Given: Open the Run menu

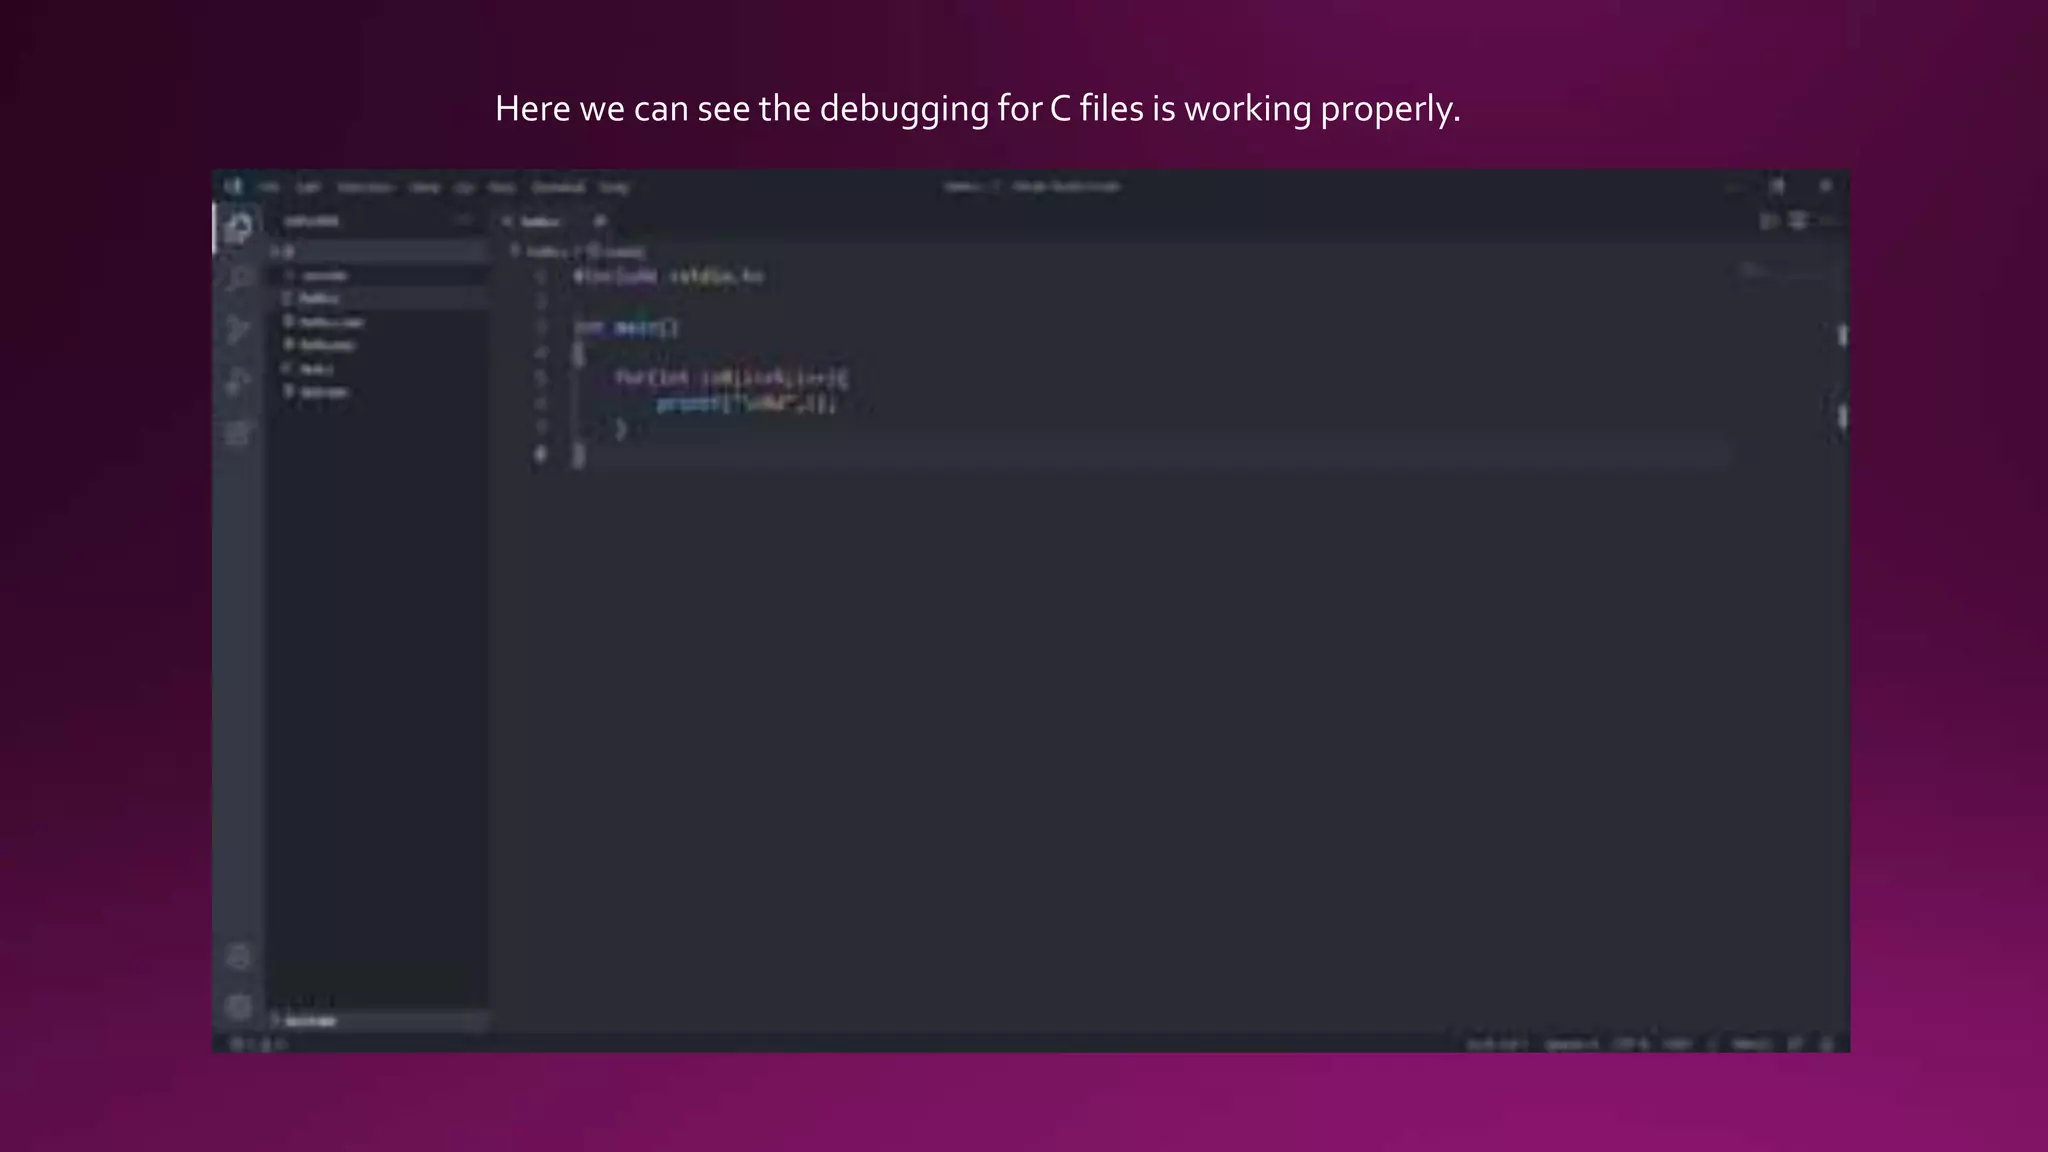Looking at the screenshot, I should pos(502,187).
